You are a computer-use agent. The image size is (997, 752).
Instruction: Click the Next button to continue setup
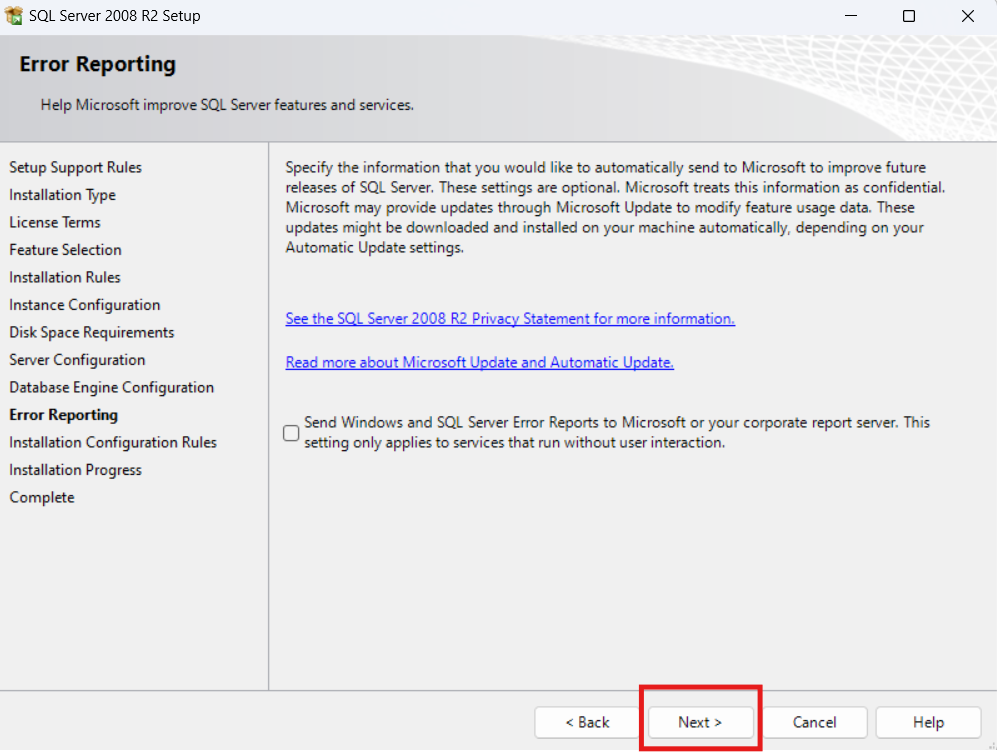(x=700, y=722)
